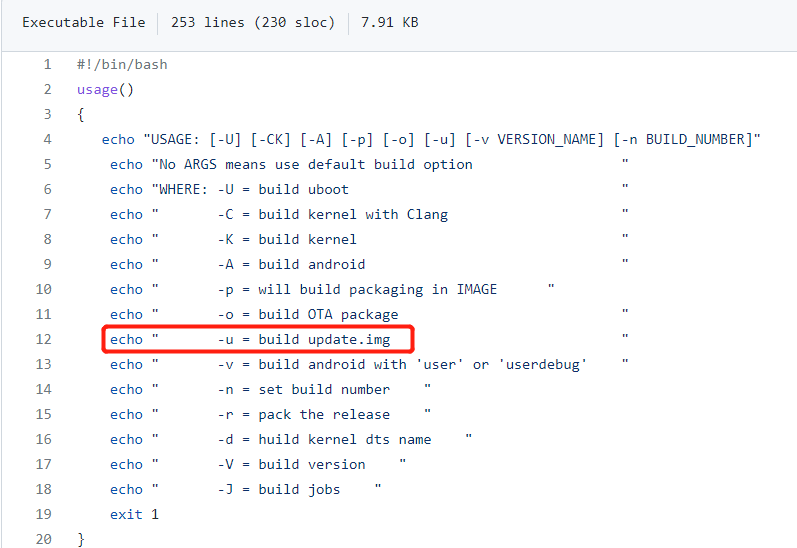Click the '253 lines (230 sloc)' text

(x=253, y=22)
